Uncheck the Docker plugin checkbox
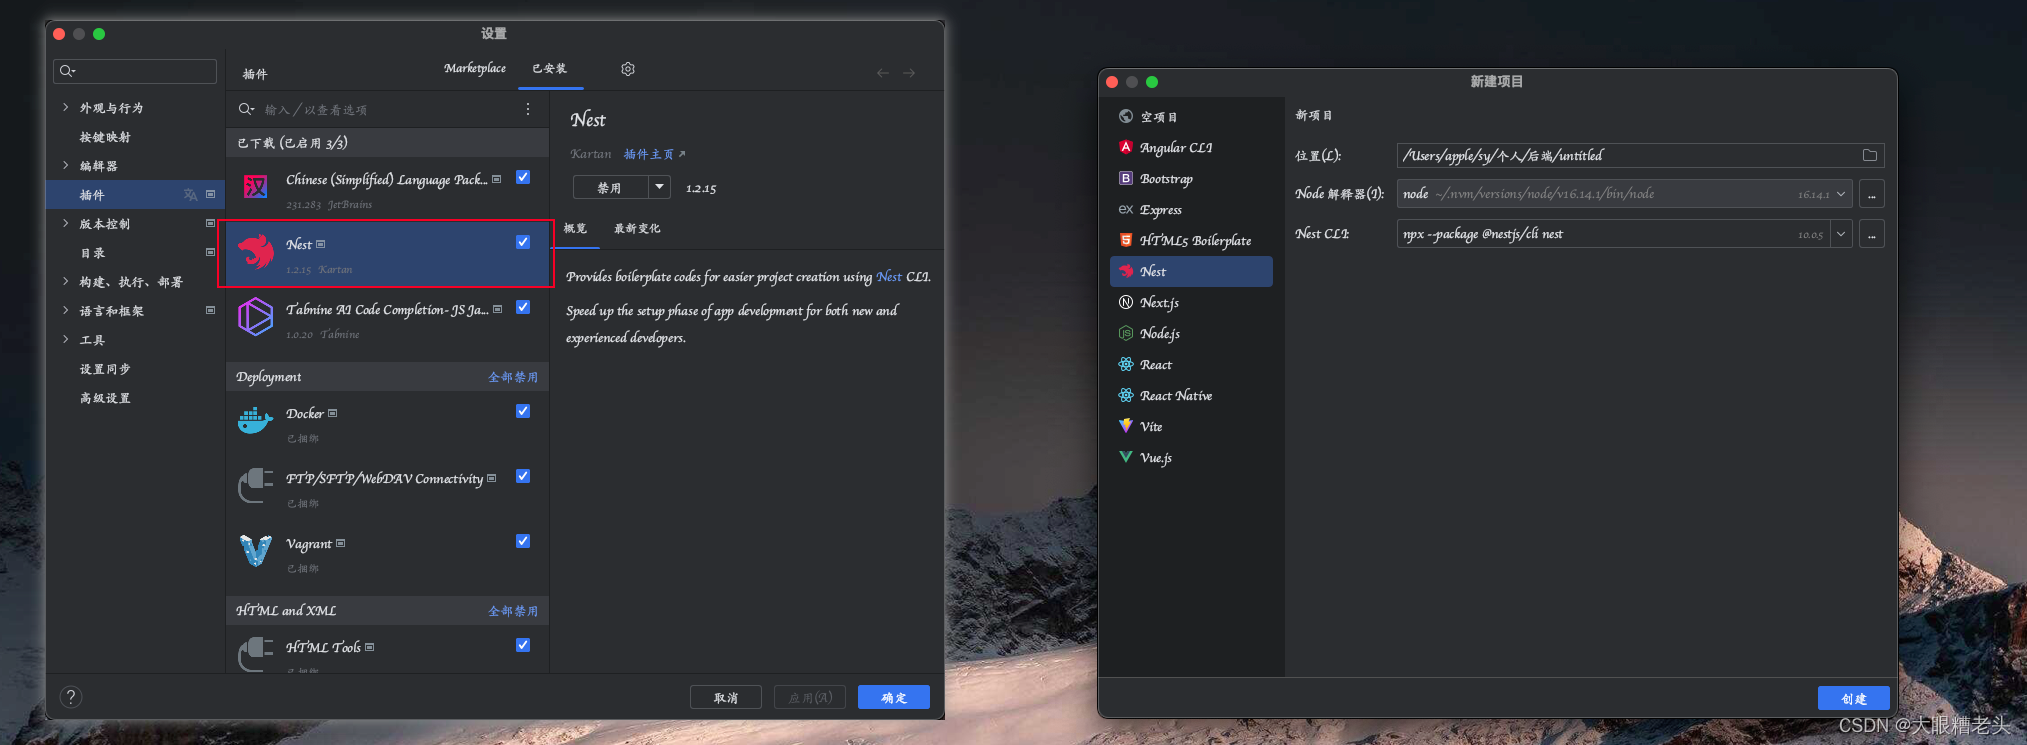Screen dimensions: 2027x745 pos(523,411)
